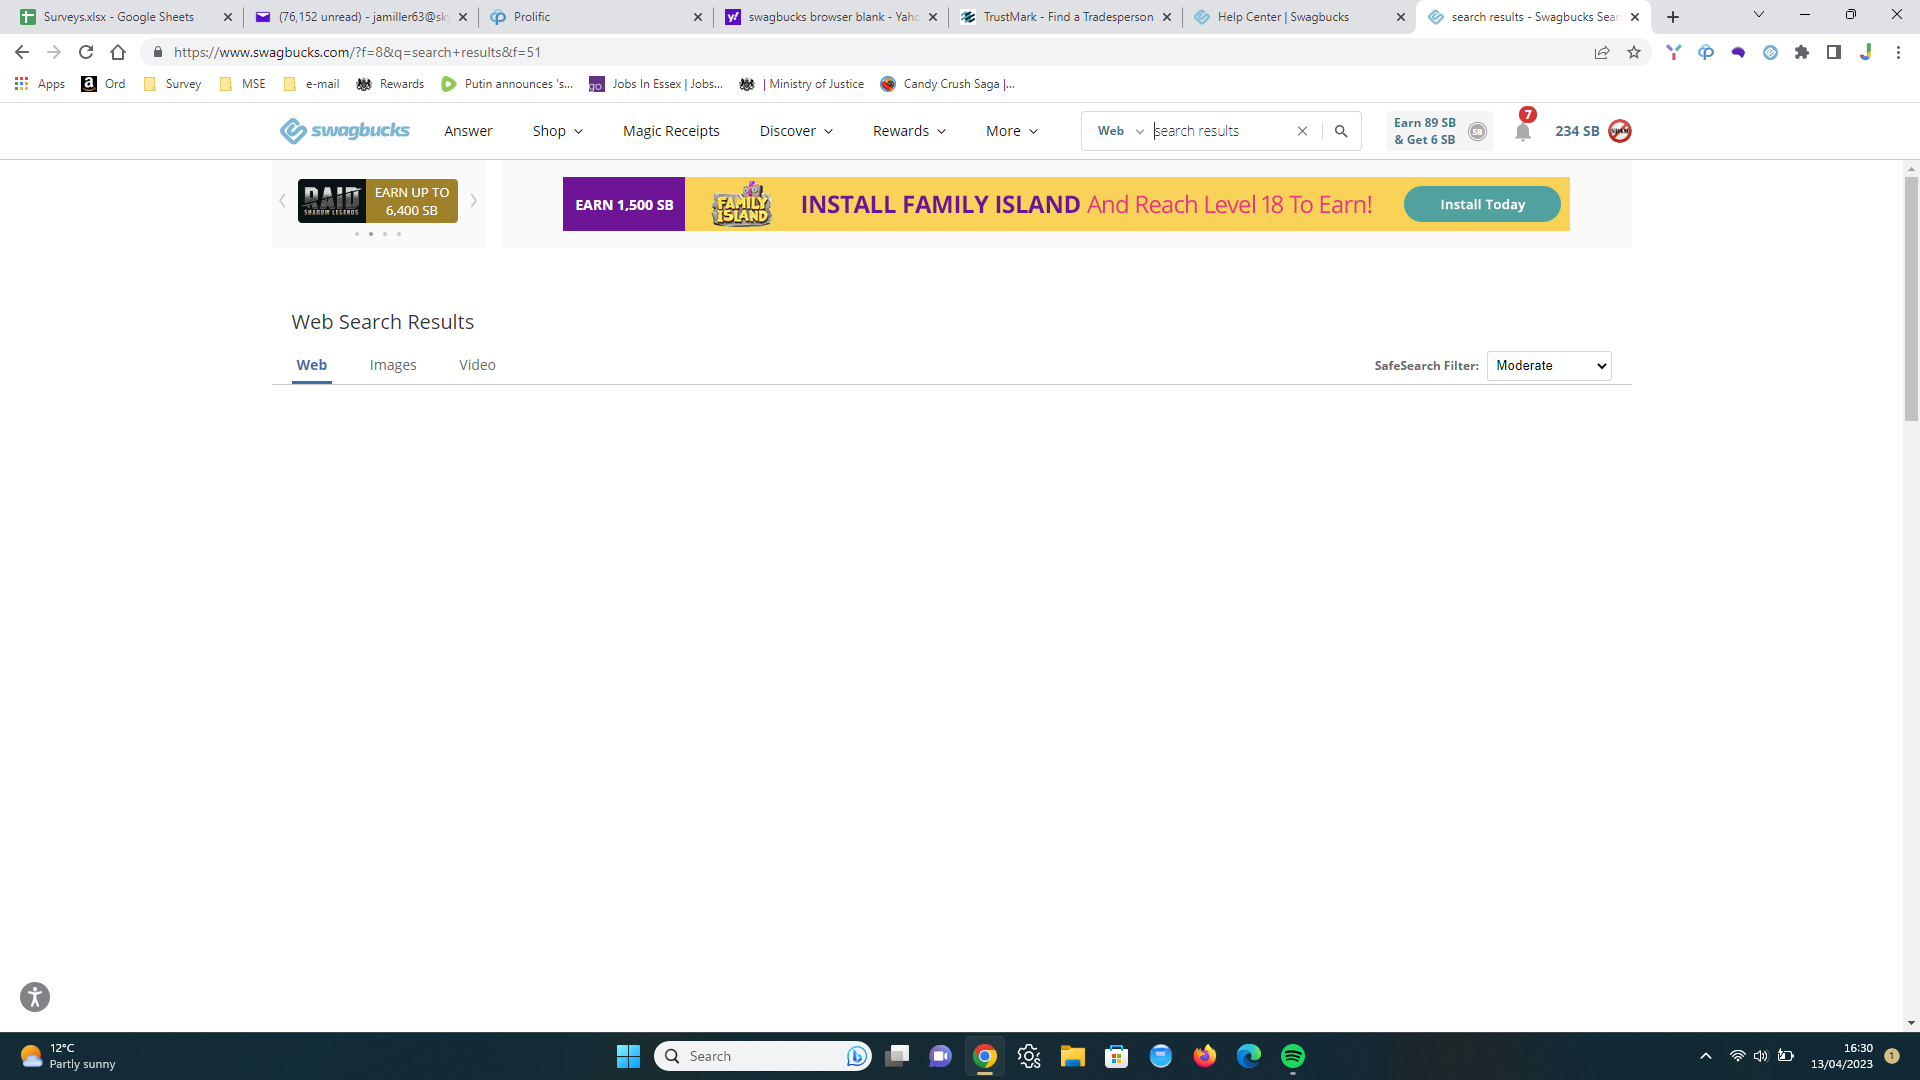Clear the search box with the X icon
This screenshot has height=1080, width=1920.
click(x=1302, y=131)
